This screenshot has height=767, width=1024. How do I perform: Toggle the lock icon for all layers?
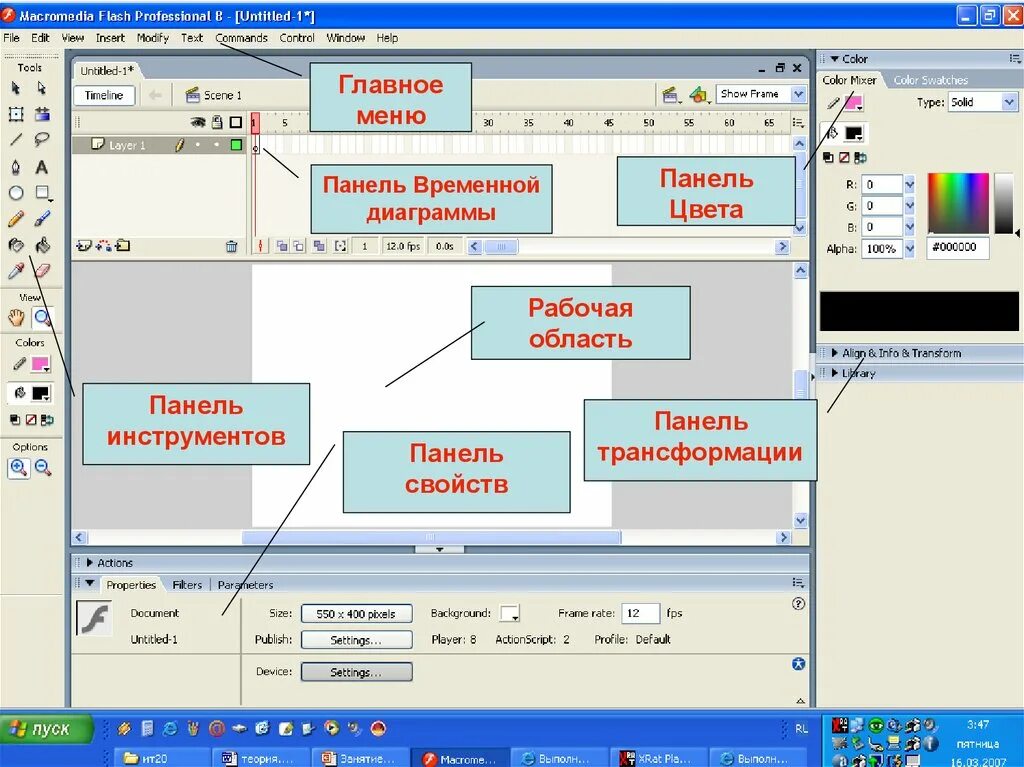tap(217, 122)
